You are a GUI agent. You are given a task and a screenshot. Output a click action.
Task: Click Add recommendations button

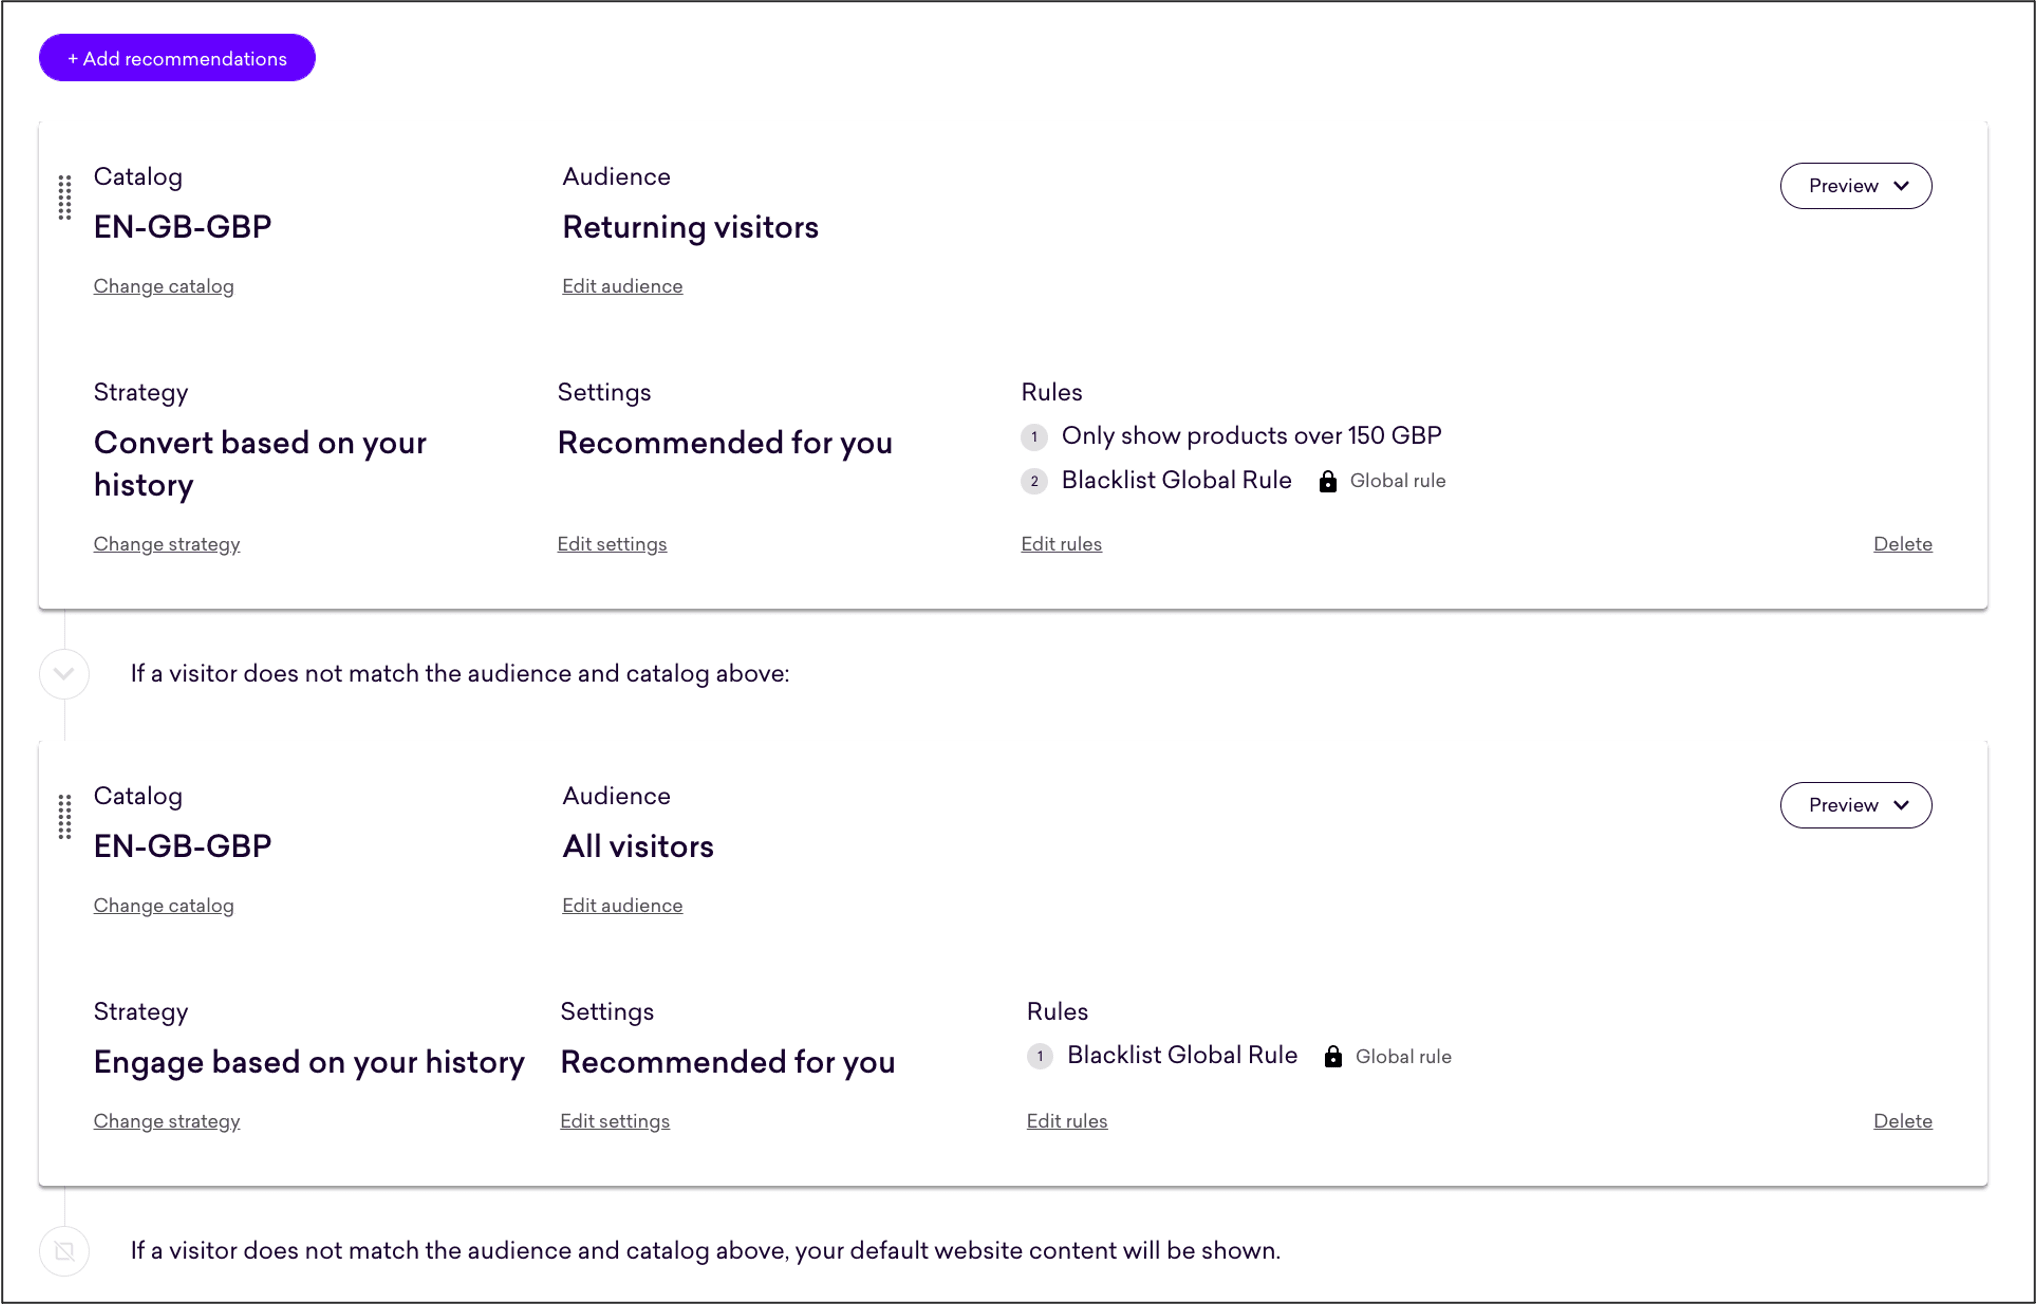click(177, 58)
